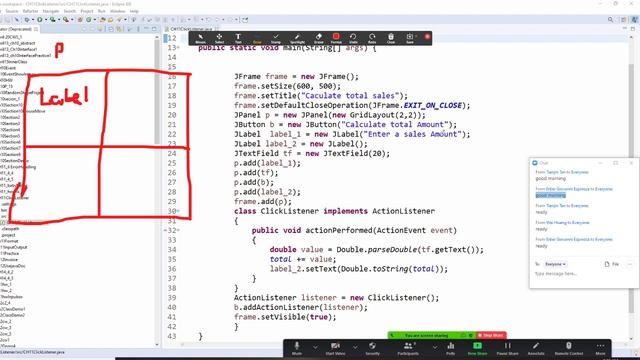This screenshot has height=360, width=640.
Task: Open the Source menu in Eclipse
Action: pyautogui.click(x=11, y=11)
